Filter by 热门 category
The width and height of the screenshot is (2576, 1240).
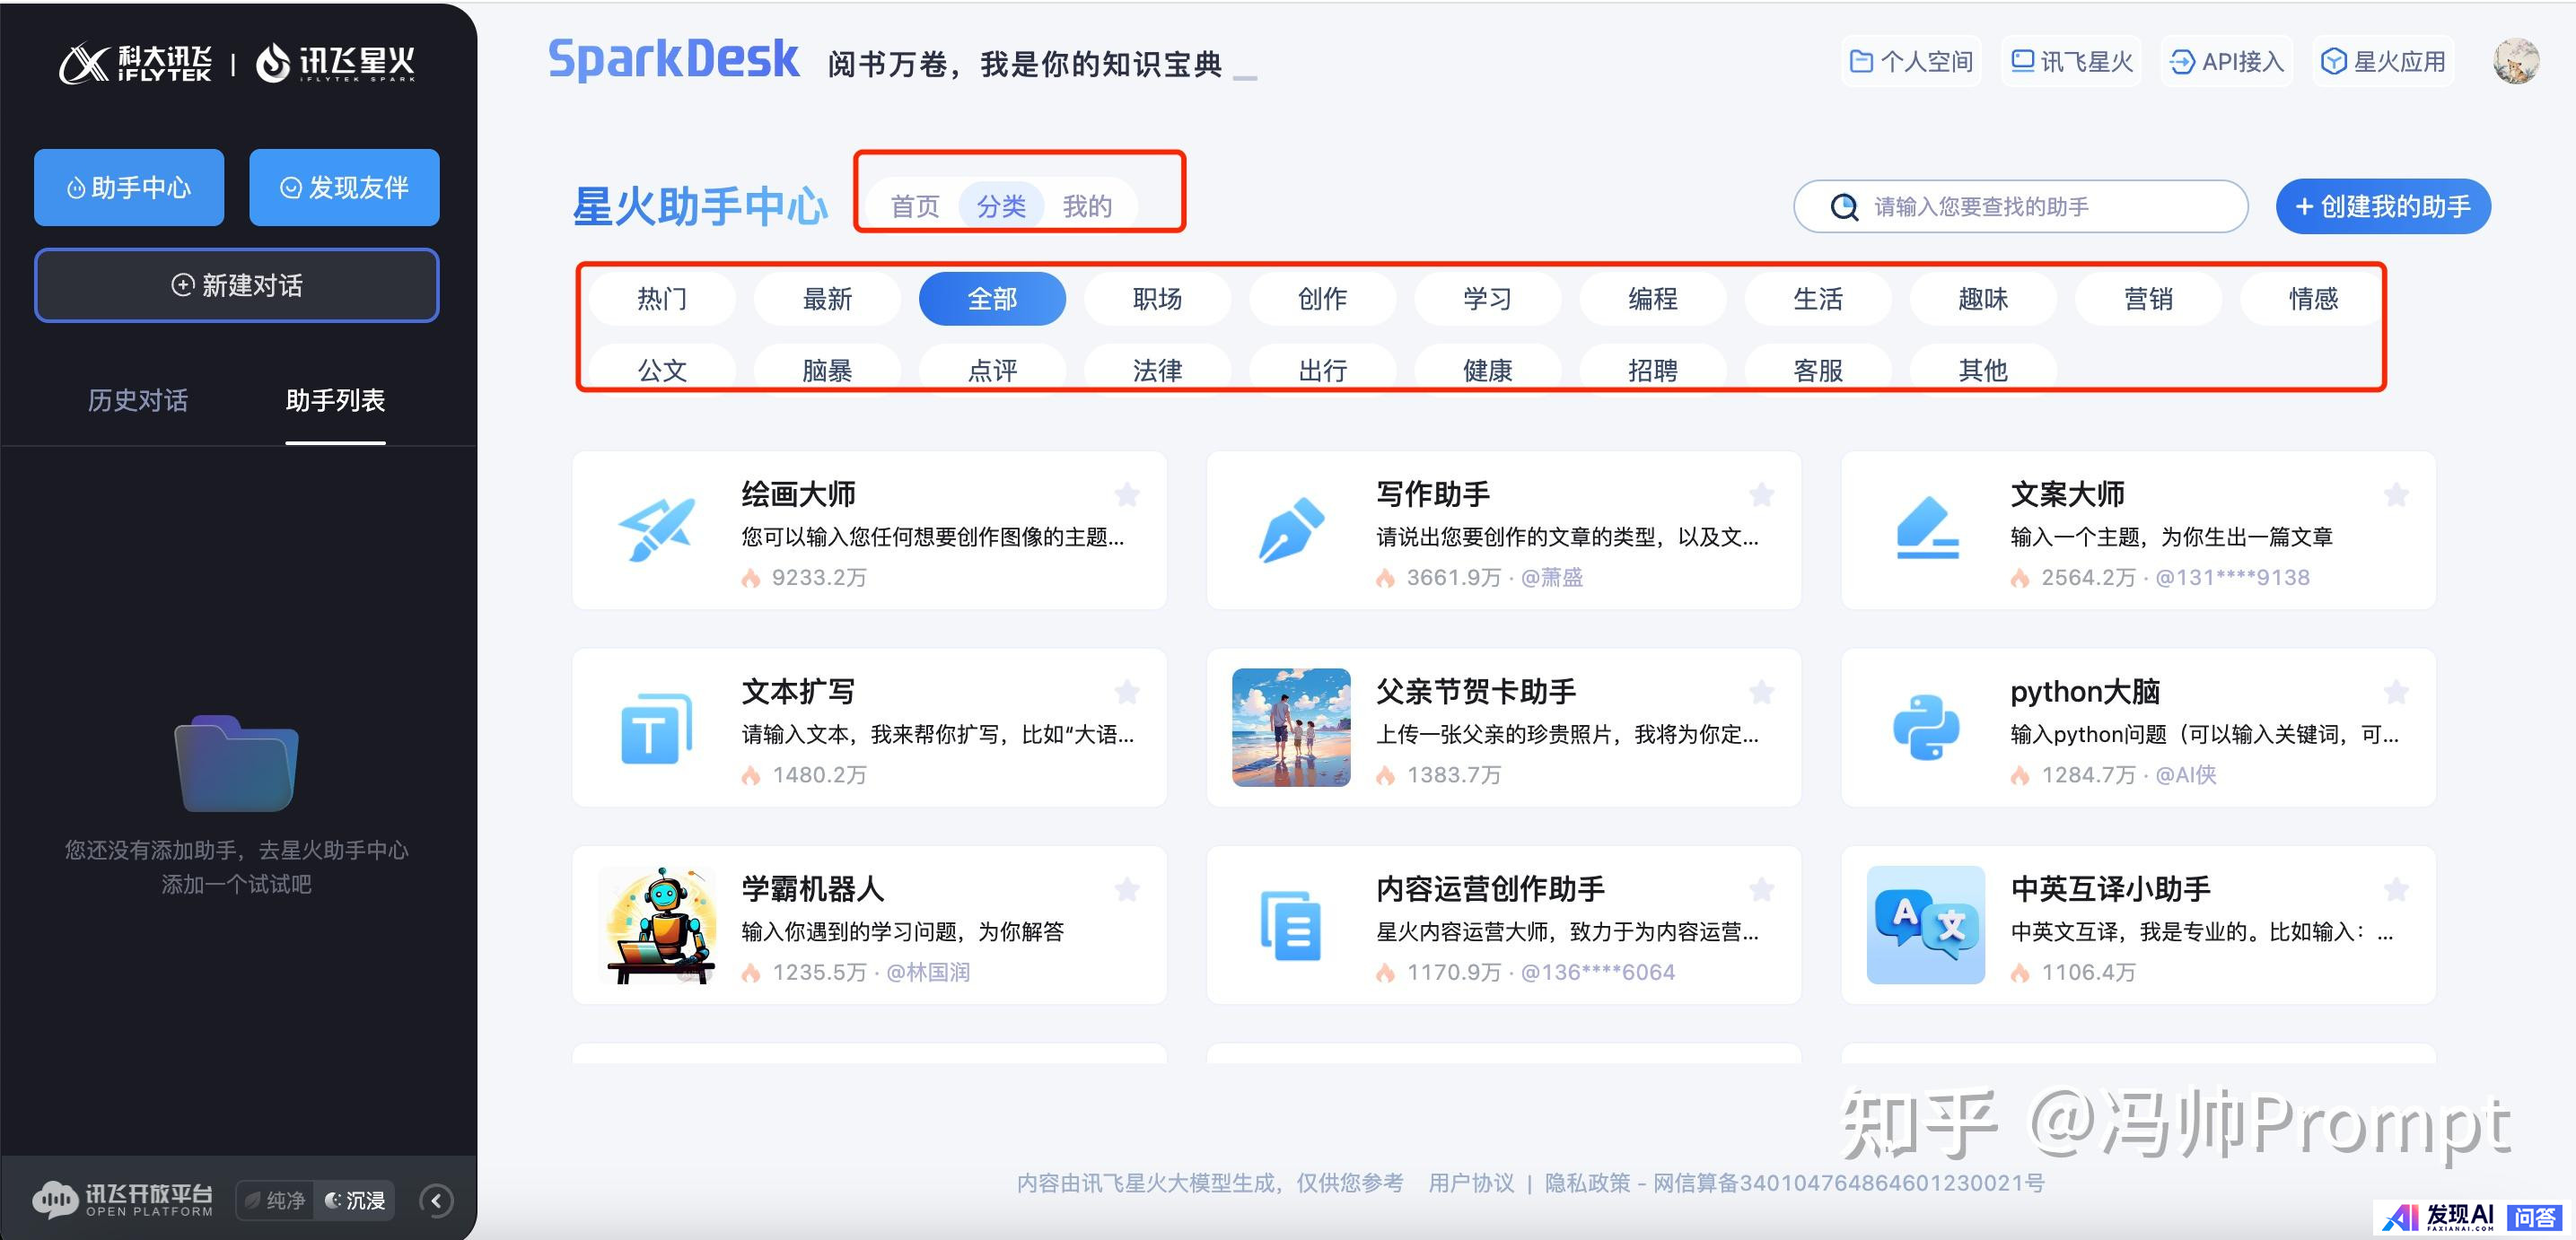point(662,298)
